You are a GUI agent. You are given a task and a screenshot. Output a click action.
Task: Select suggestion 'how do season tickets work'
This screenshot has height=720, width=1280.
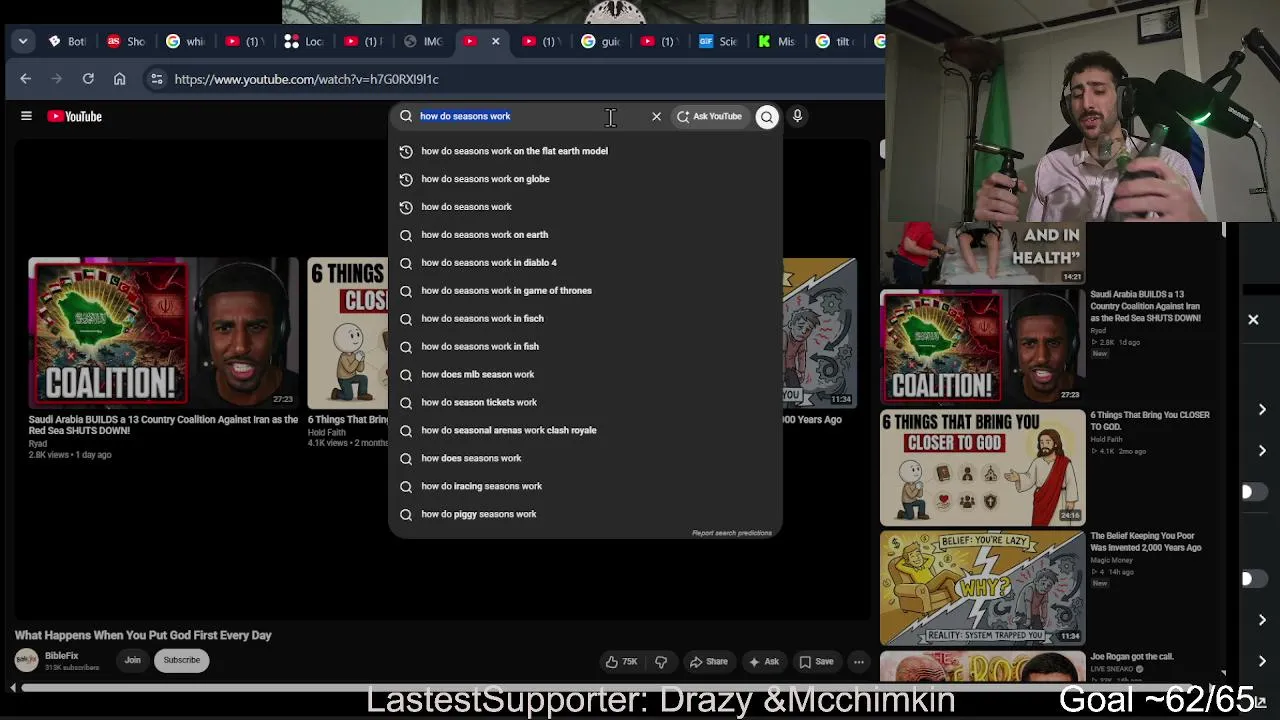pos(585,403)
